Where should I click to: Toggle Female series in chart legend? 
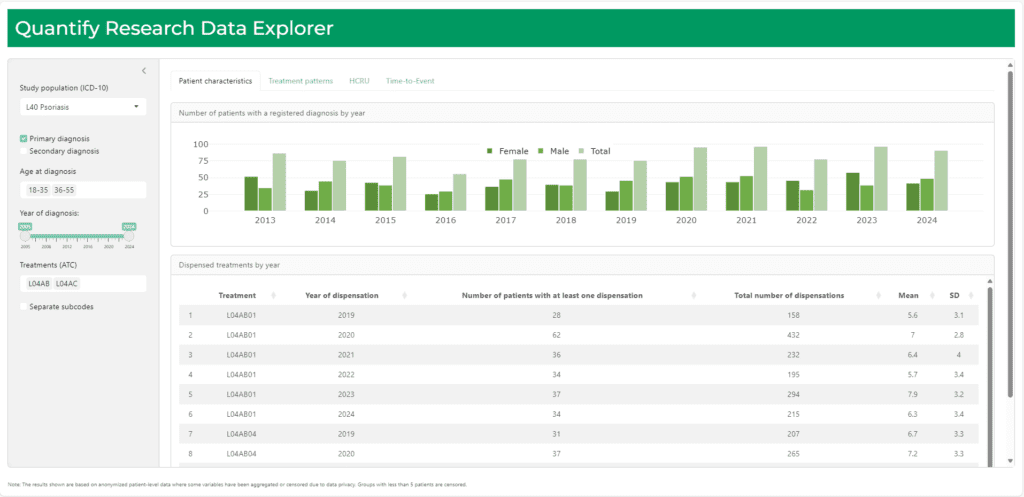[507, 151]
